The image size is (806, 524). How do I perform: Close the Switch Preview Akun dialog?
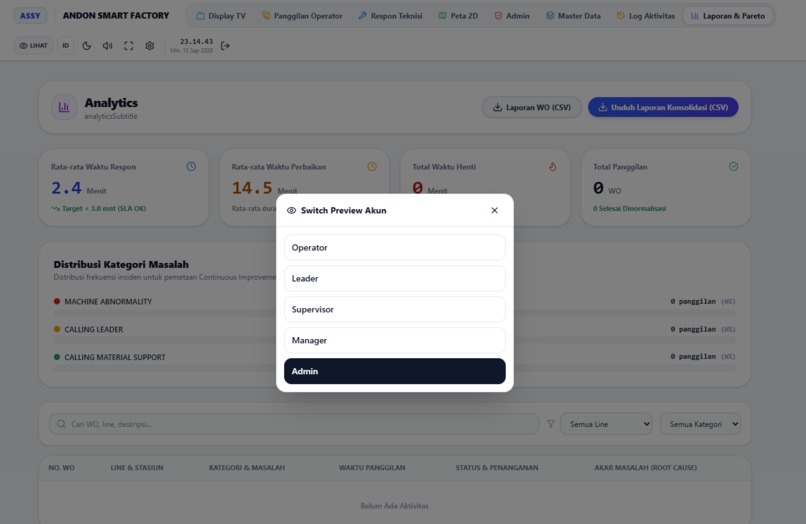tap(494, 210)
